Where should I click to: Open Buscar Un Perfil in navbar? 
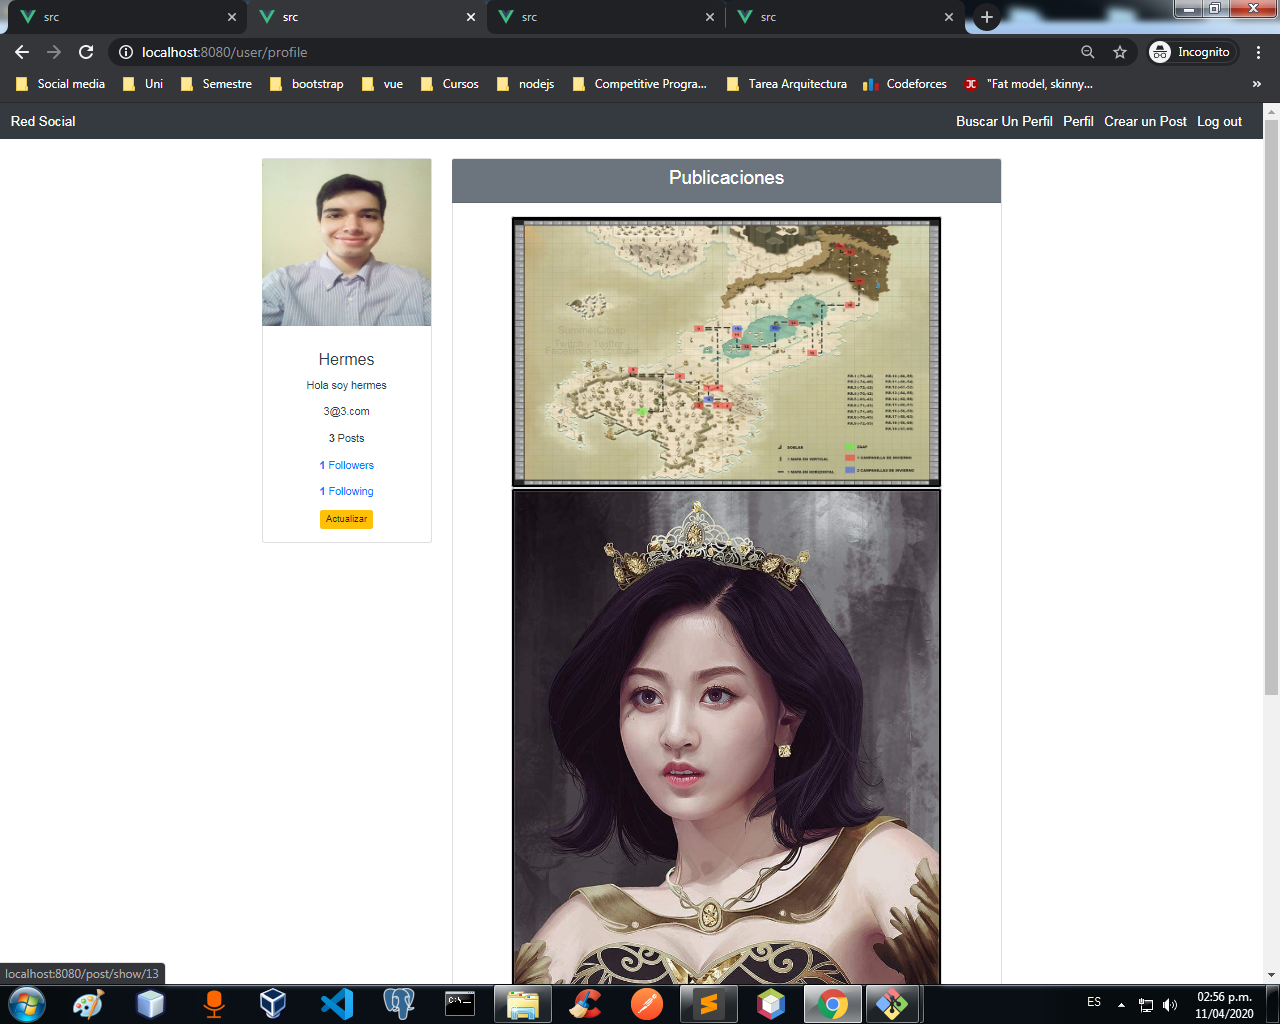pyautogui.click(x=1004, y=121)
